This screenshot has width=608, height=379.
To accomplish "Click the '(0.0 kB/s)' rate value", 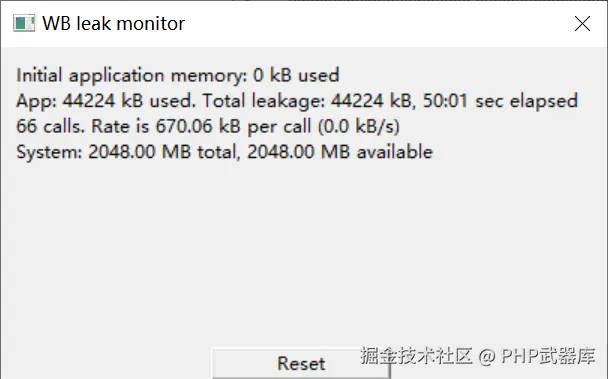I will (359, 126).
